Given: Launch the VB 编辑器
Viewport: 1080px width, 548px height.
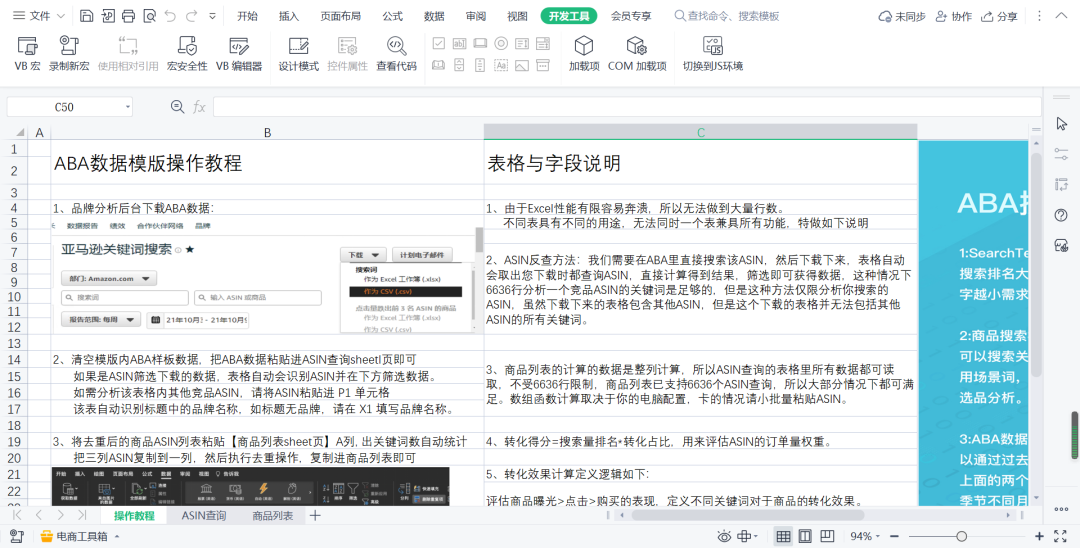Looking at the screenshot, I should click(239, 46).
